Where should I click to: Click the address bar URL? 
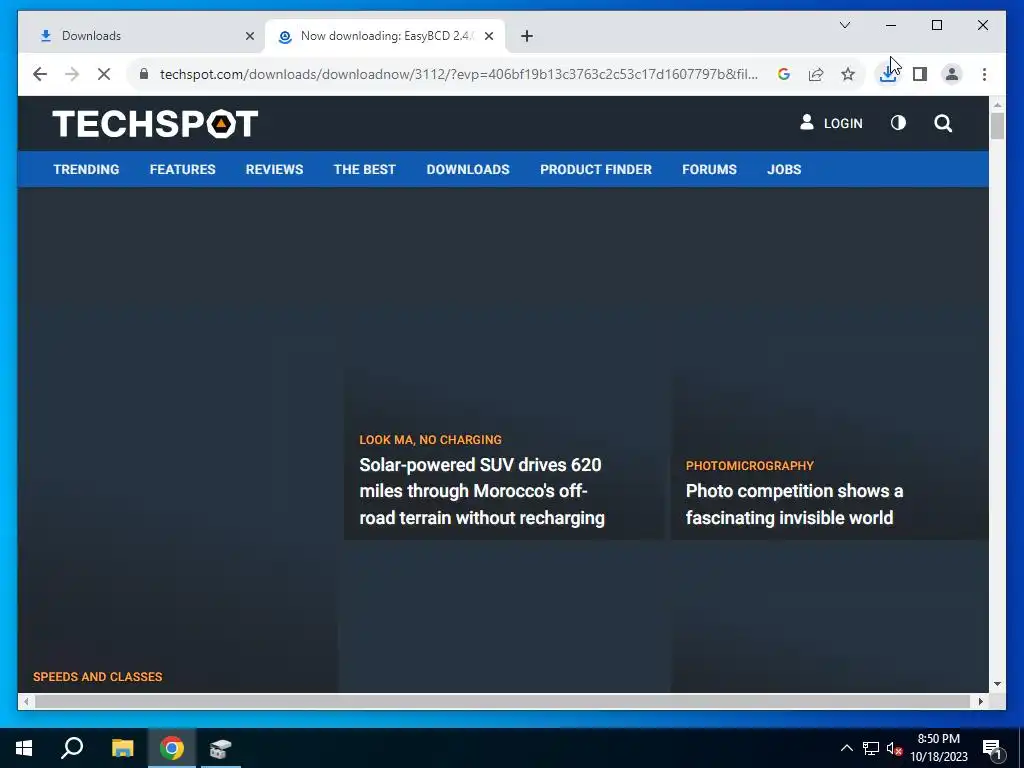coord(458,74)
